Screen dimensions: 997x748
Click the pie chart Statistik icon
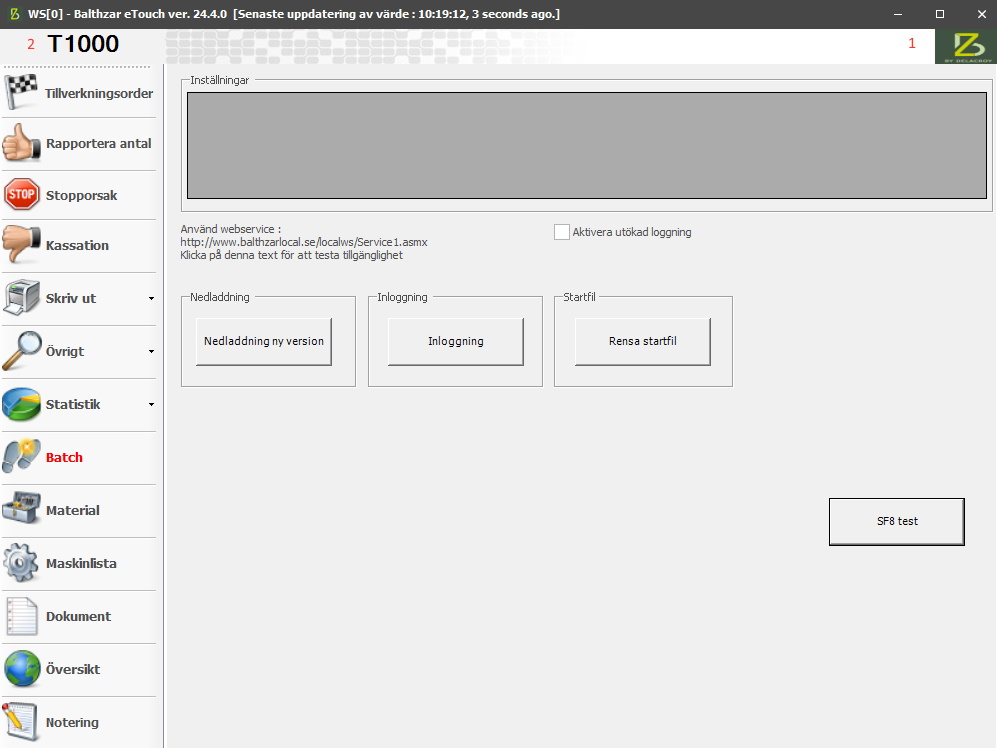pyautogui.click(x=22, y=404)
